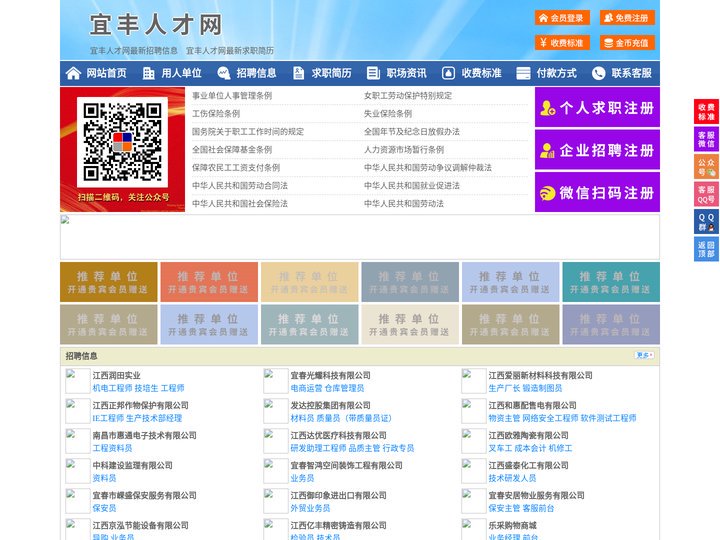The width and height of the screenshot is (720, 540).
Task: Click the orange 收费标准 header button
Action: pyautogui.click(x=562, y=43)
